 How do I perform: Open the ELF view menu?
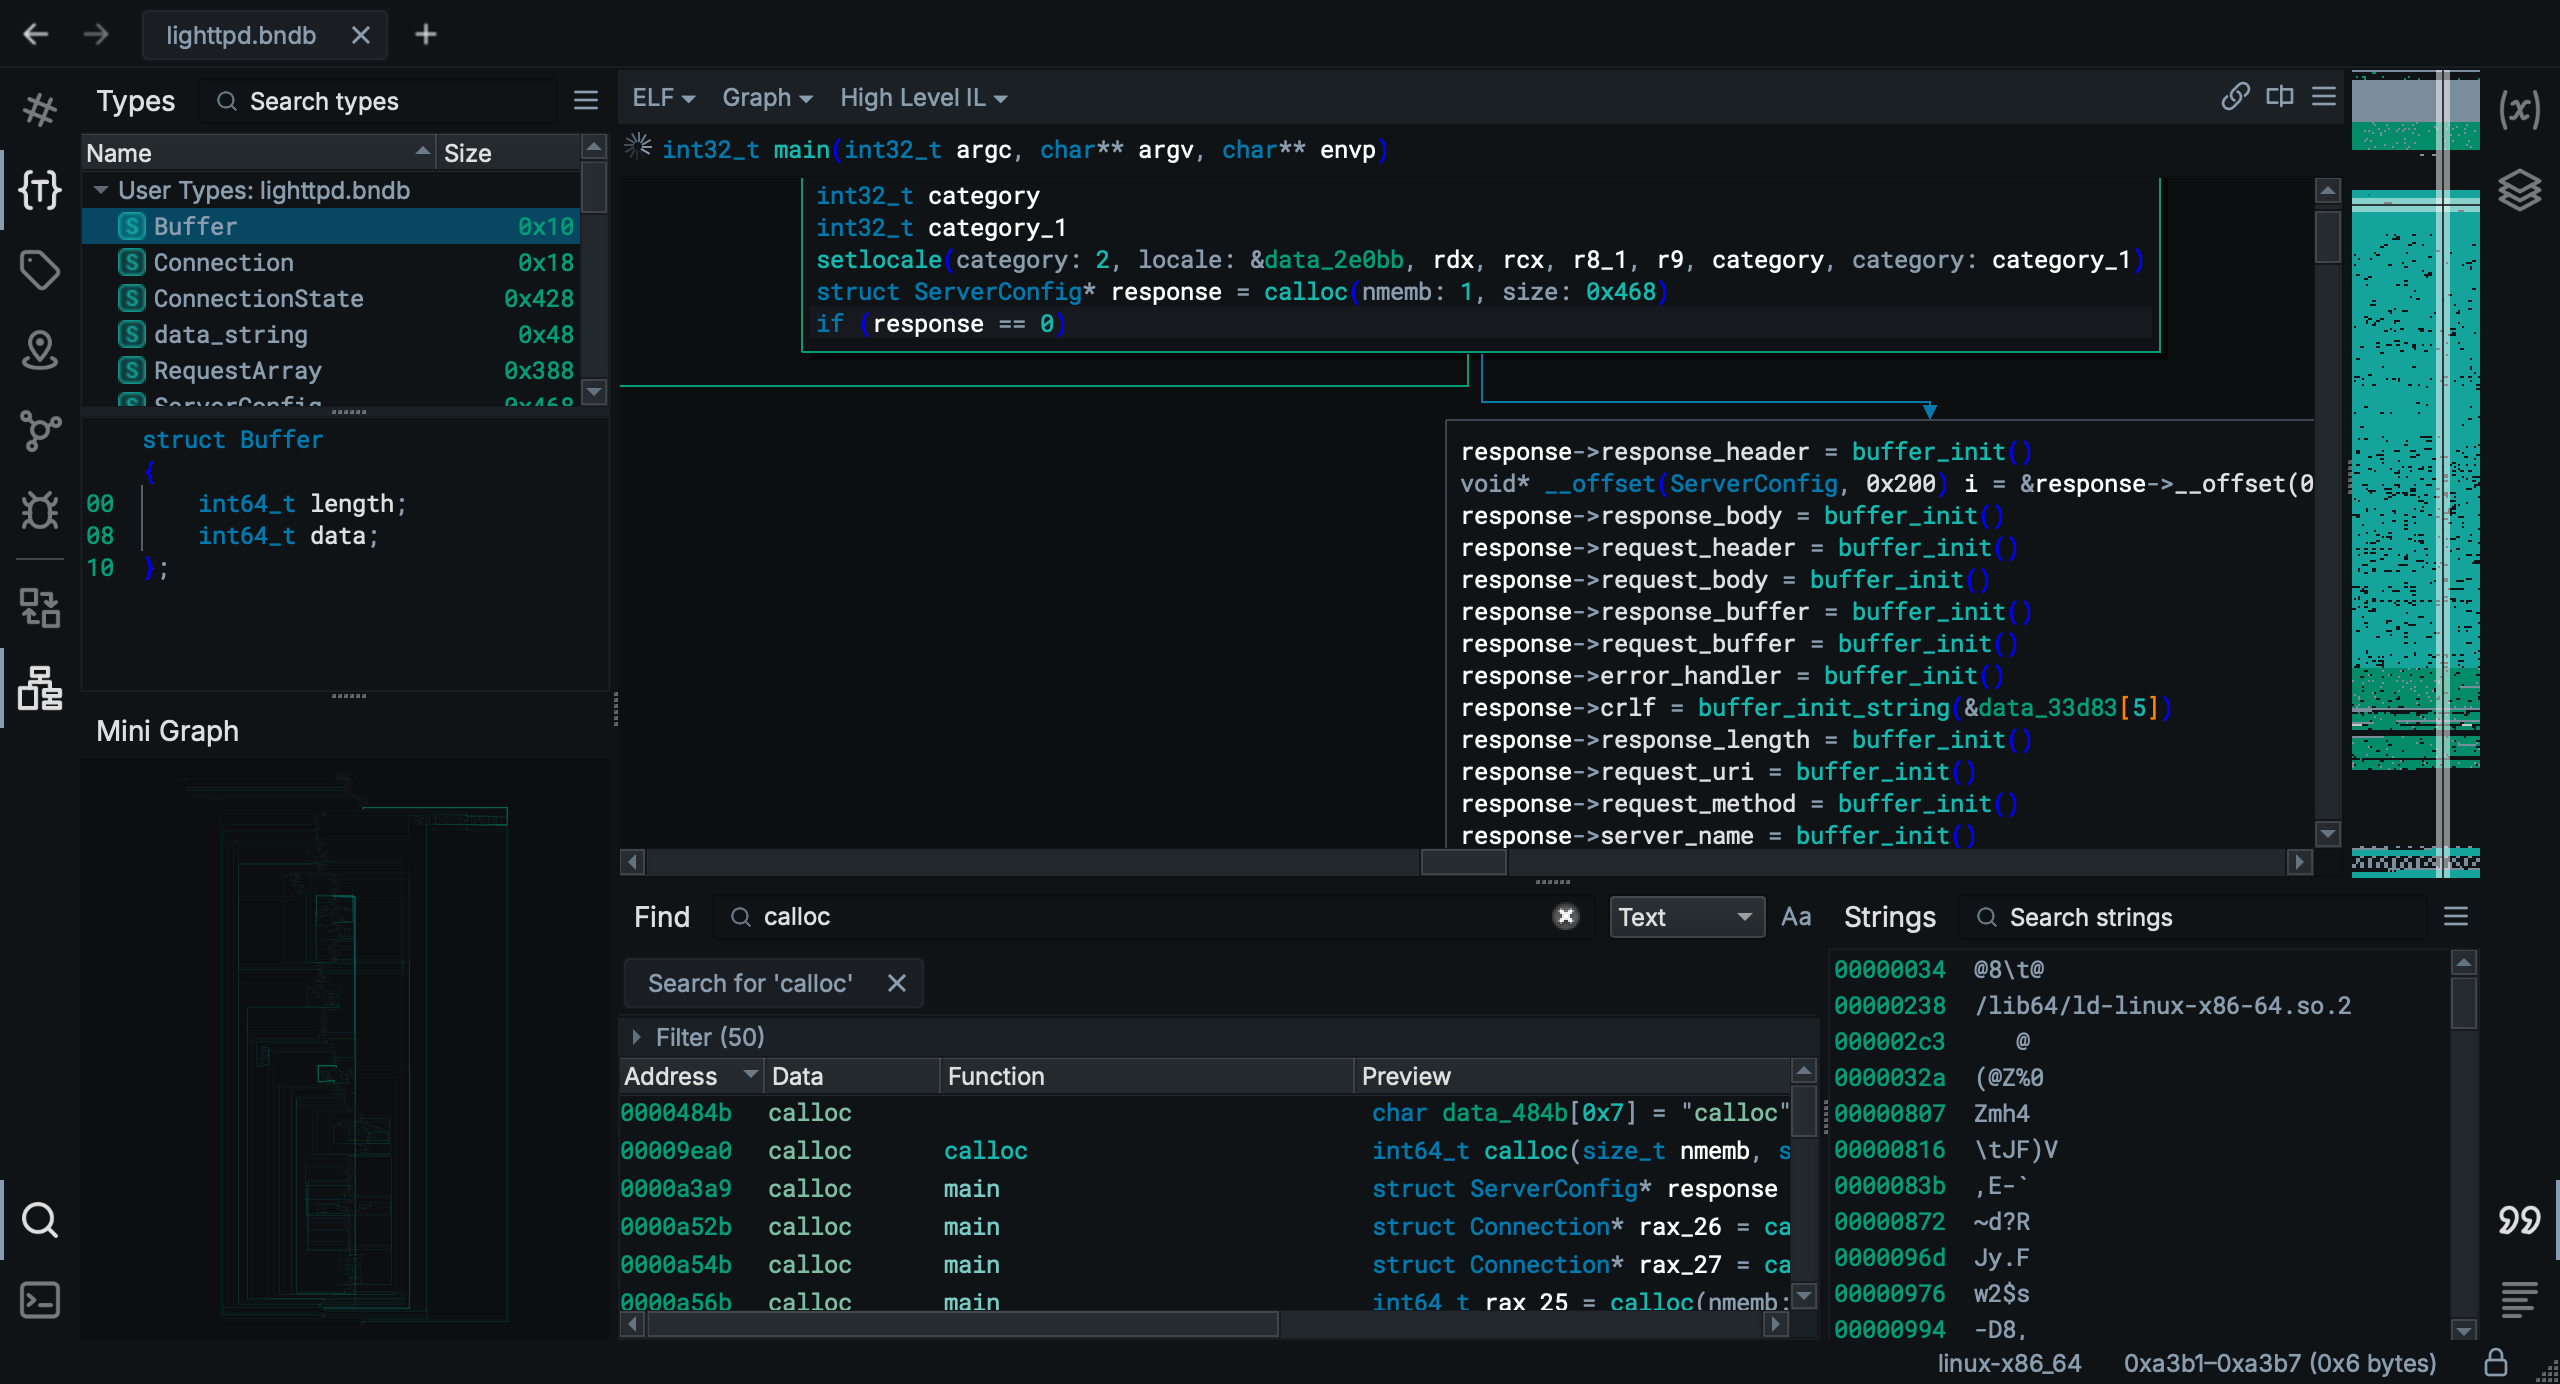pyautogui.click(x=663, y=98)
